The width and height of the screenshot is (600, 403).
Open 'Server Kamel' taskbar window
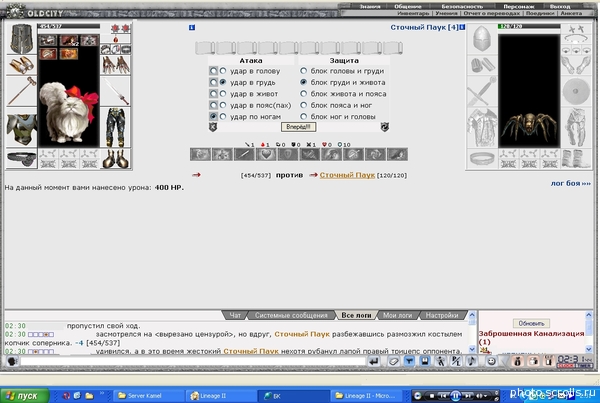tap(149, 395)
